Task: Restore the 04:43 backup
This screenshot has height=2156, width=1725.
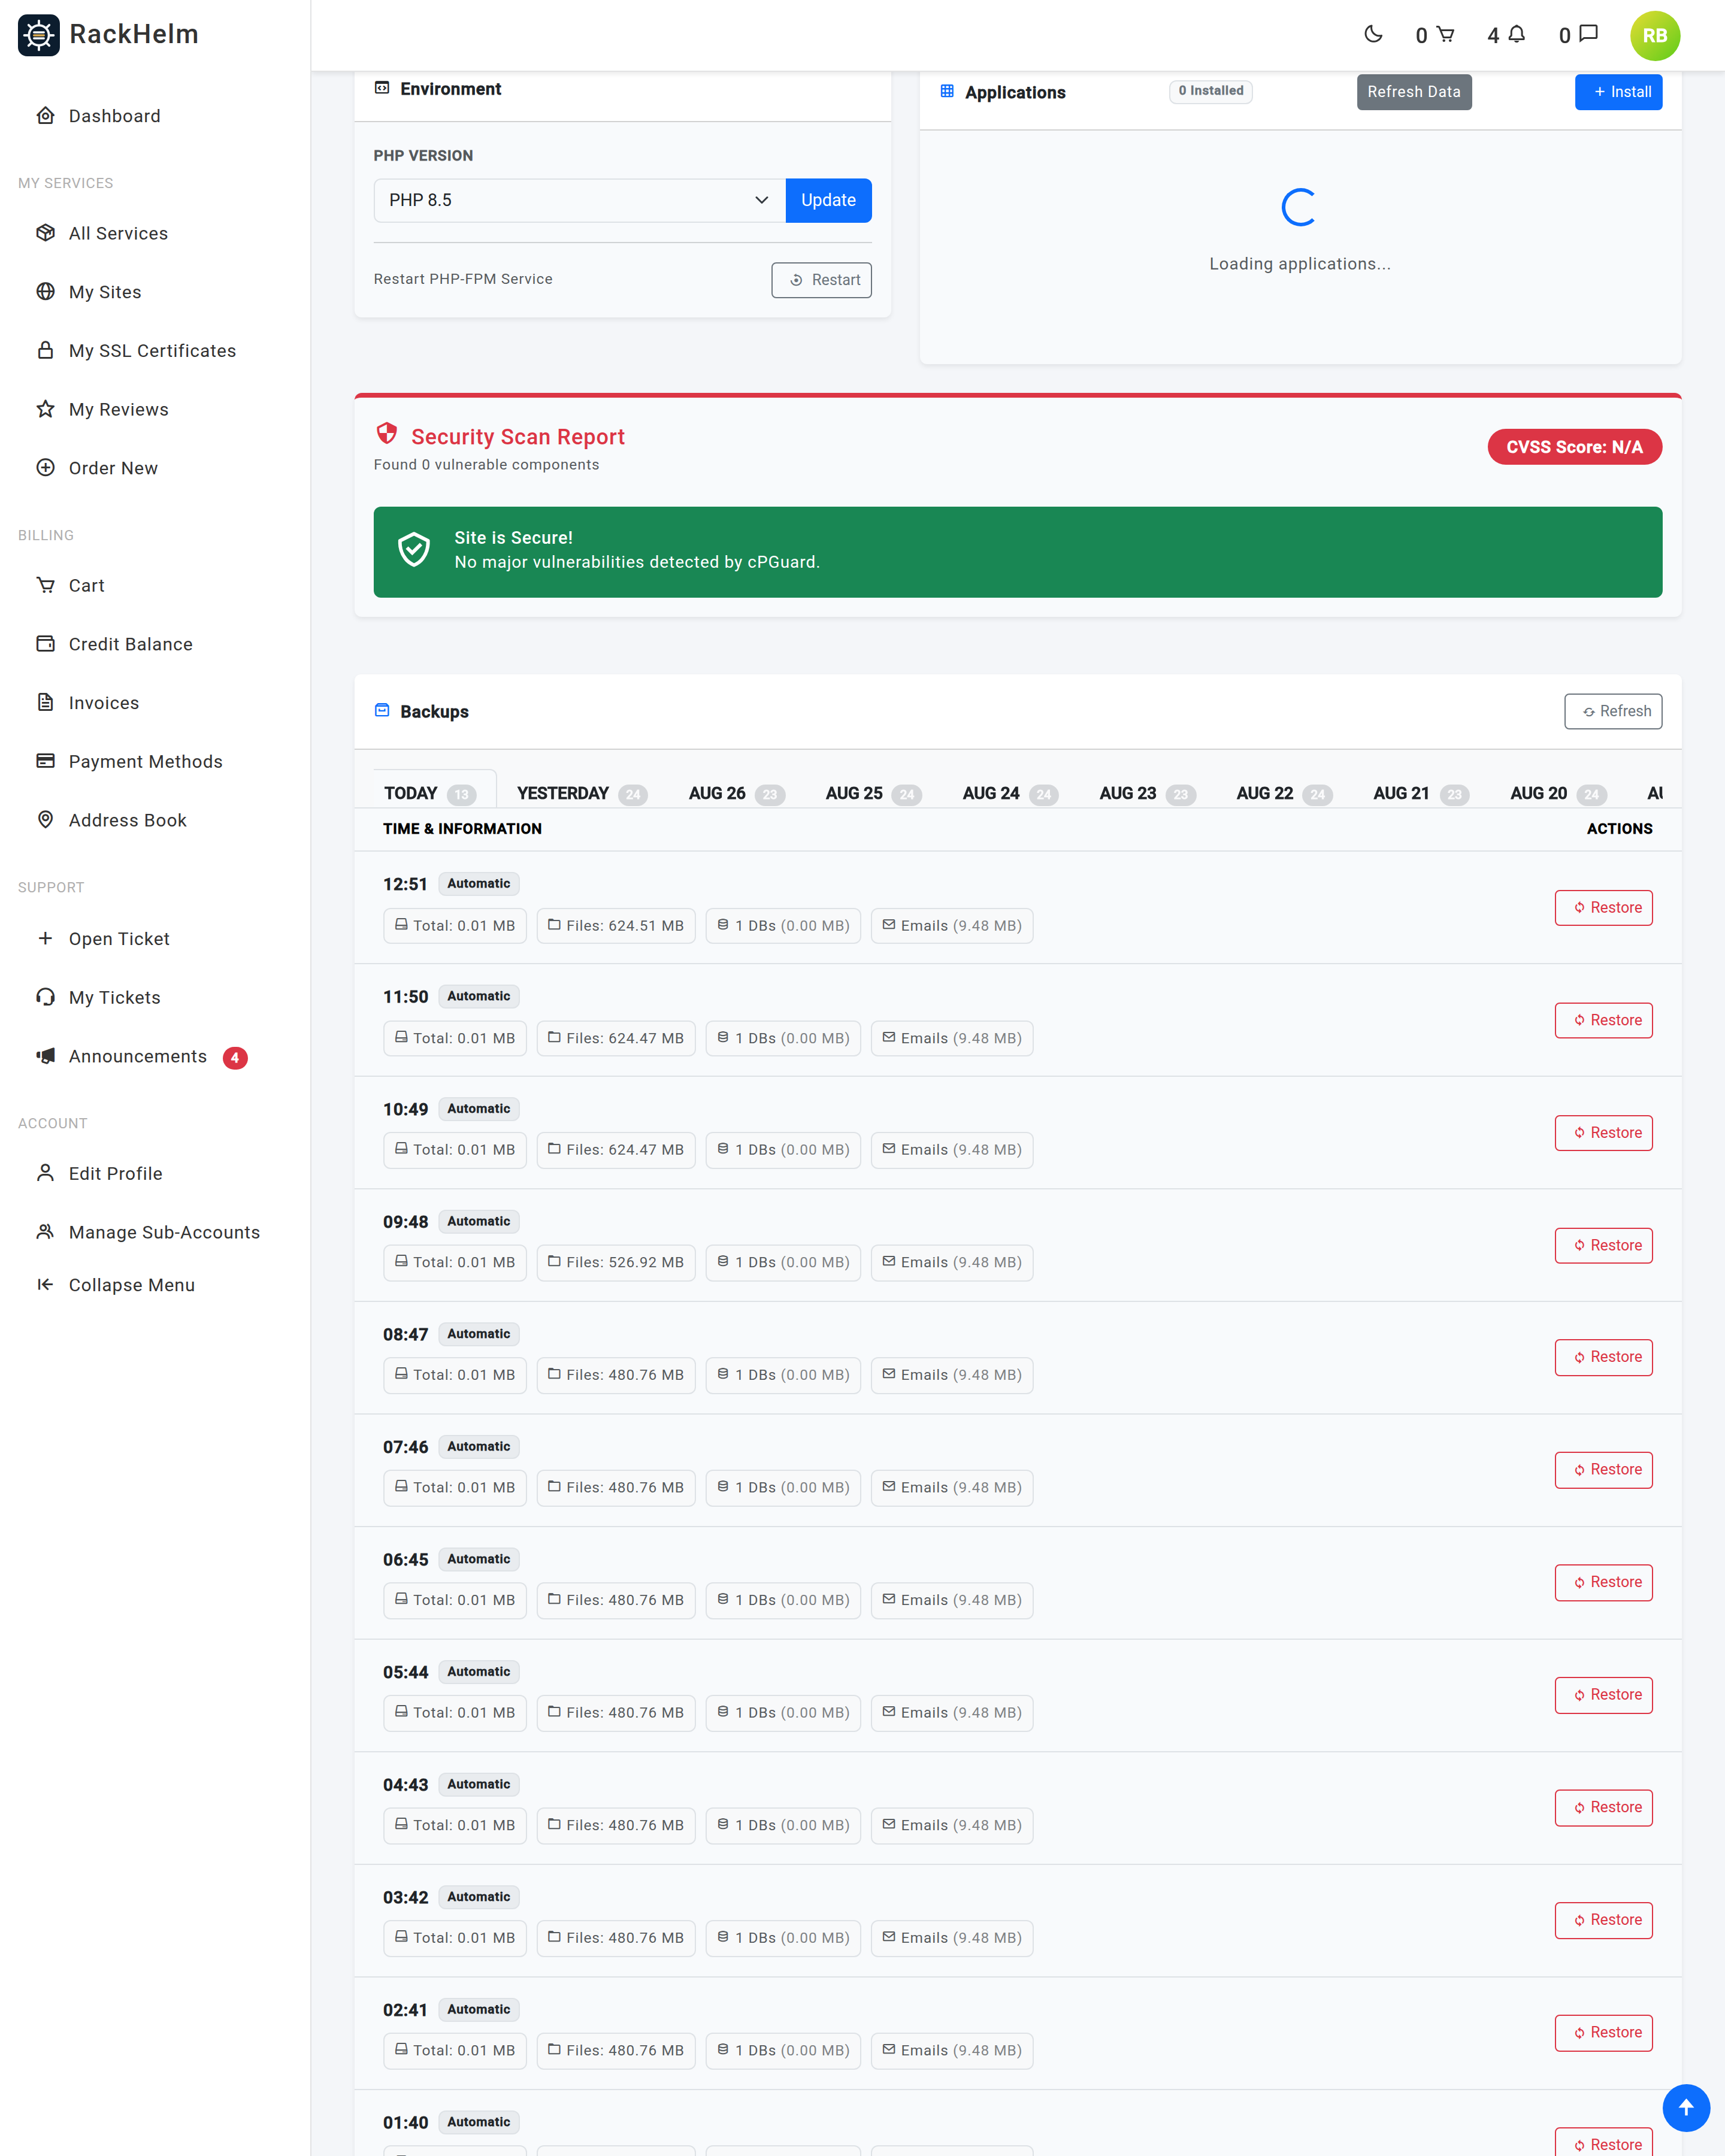Action: coord(1603,1808)
